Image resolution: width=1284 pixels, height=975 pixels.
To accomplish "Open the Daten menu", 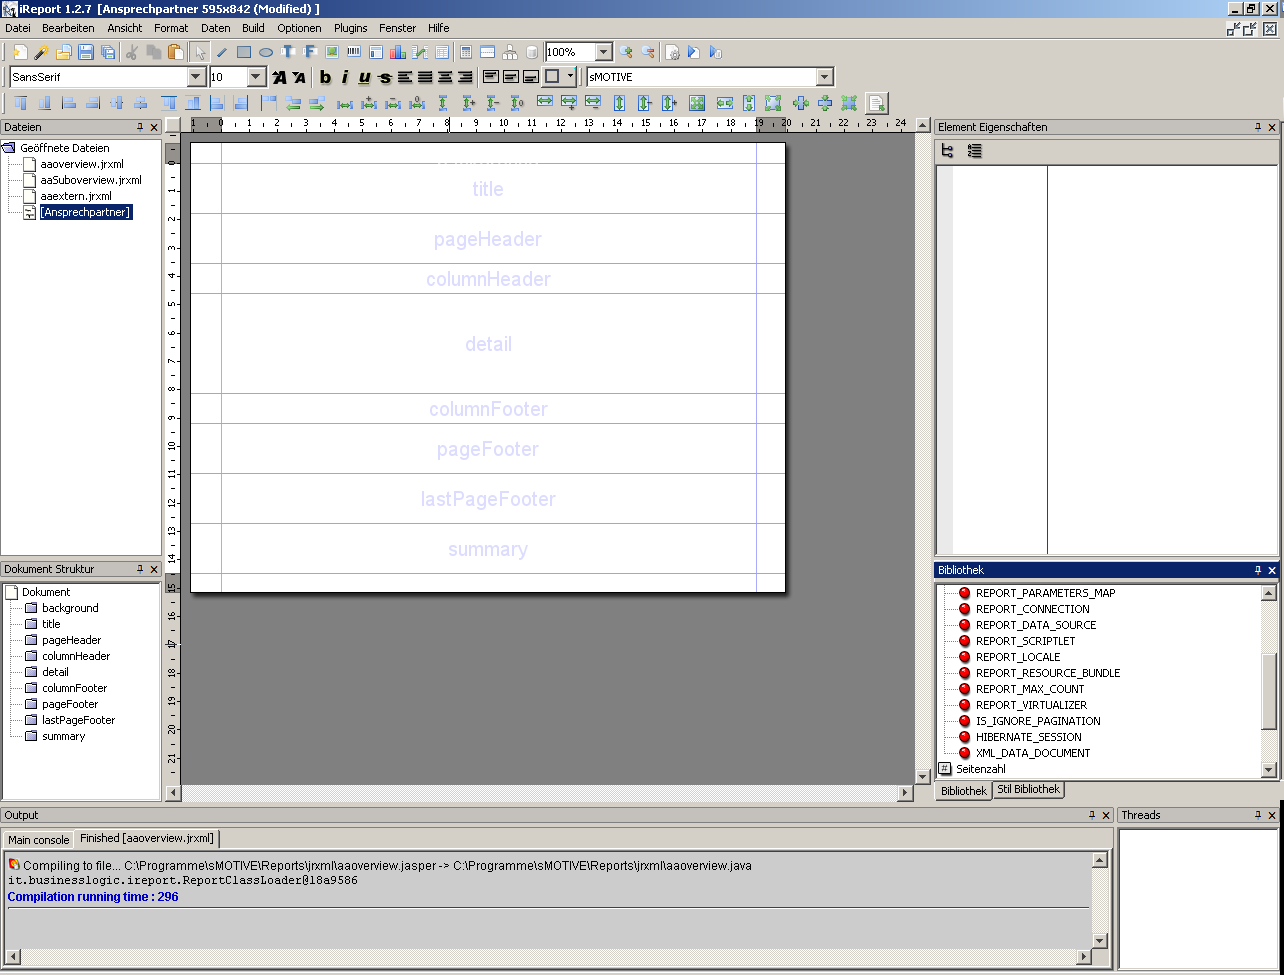I will click(x=215, y=28).
